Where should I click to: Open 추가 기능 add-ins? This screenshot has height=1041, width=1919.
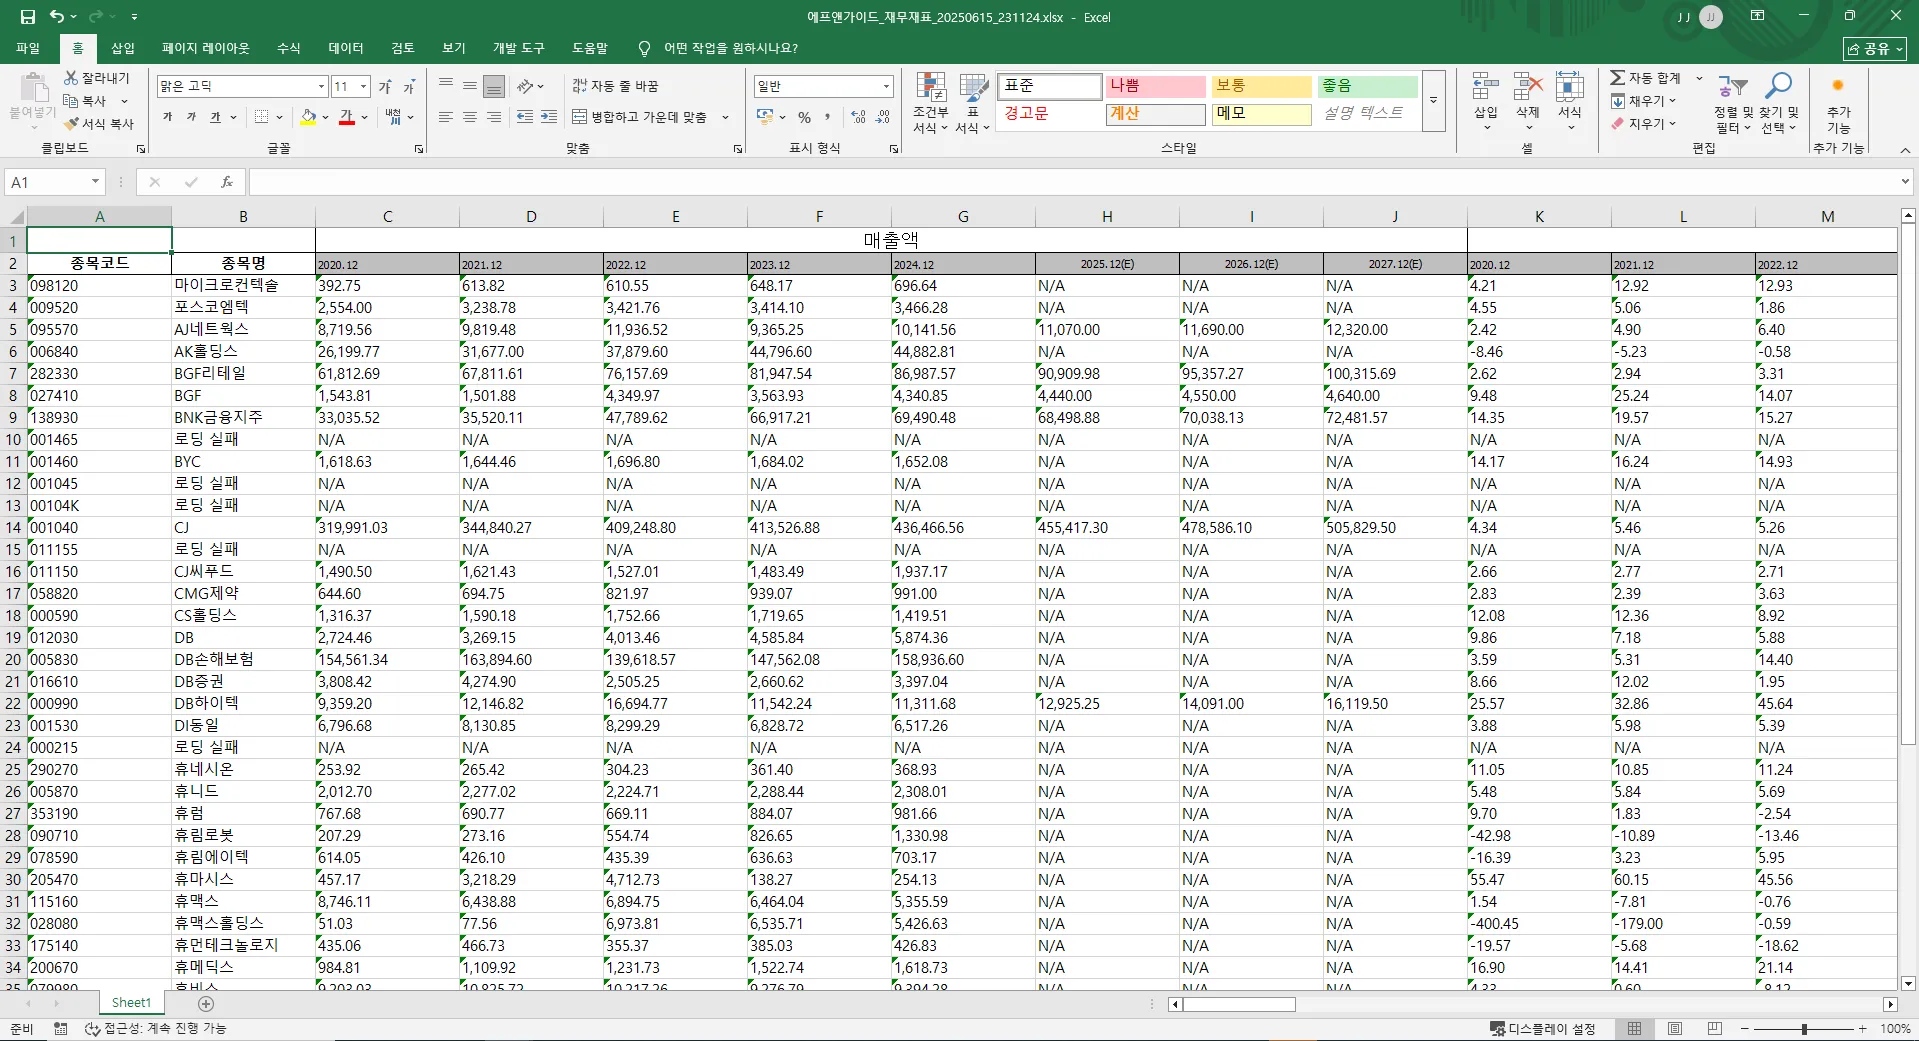[x=1838, y=103]
